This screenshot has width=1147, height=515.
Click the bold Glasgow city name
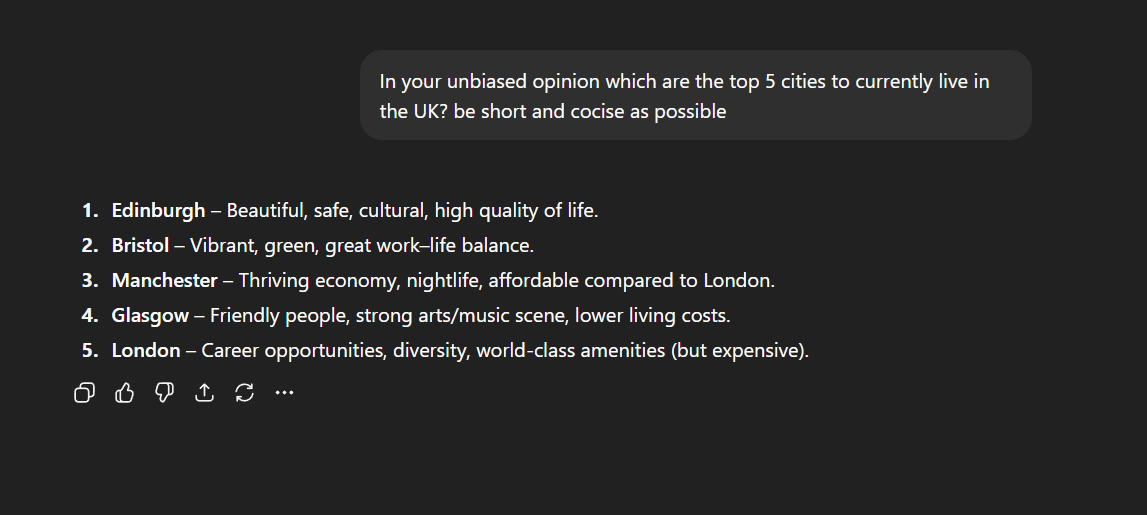(150, 316)
